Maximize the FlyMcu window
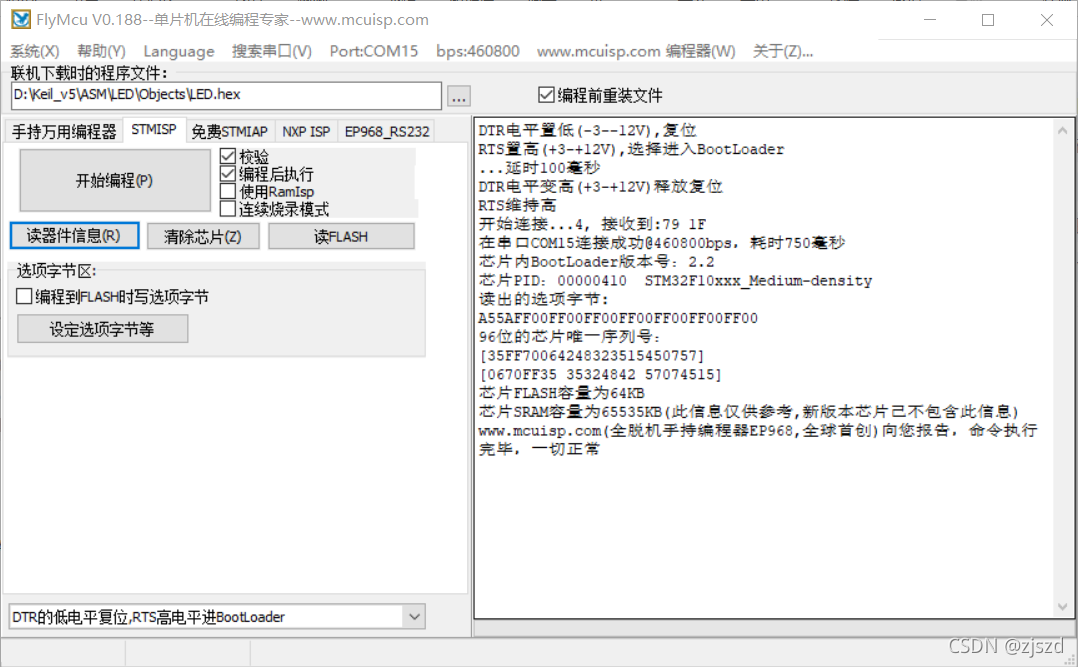This screenshot has width=1078, height=667. coord(988,20)
